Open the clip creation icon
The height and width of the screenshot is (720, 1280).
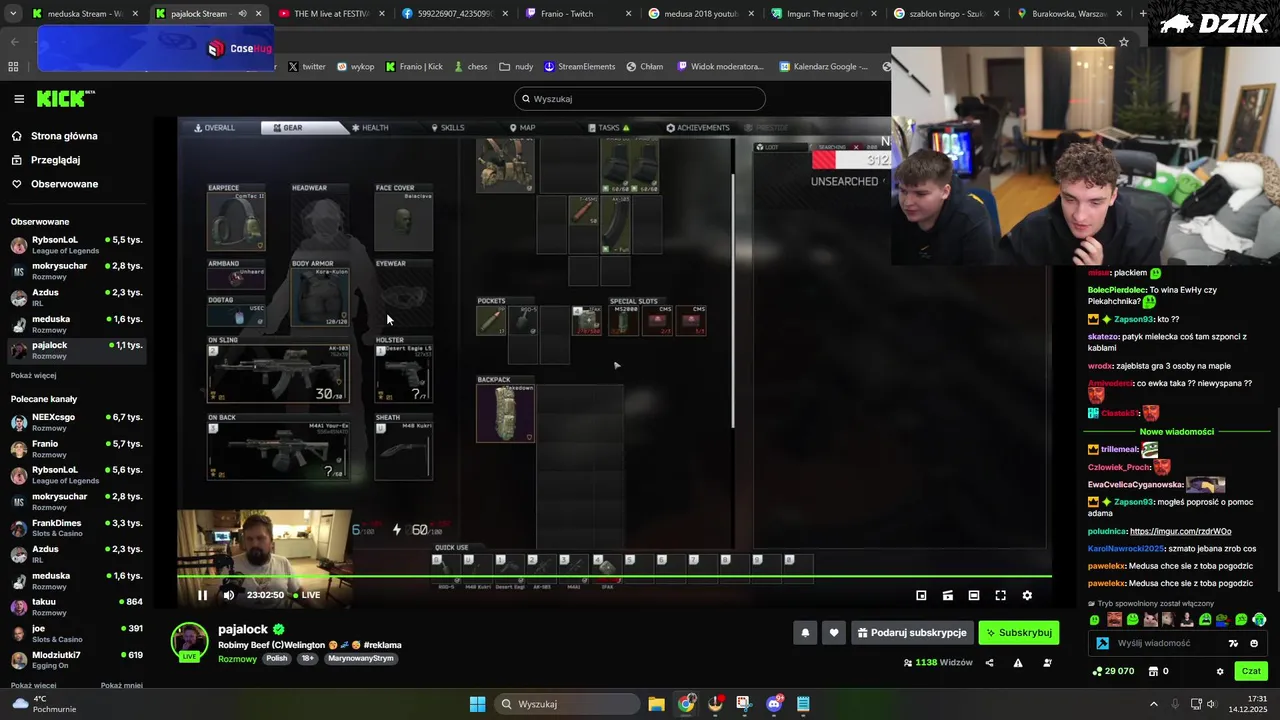tap(947, 595)
